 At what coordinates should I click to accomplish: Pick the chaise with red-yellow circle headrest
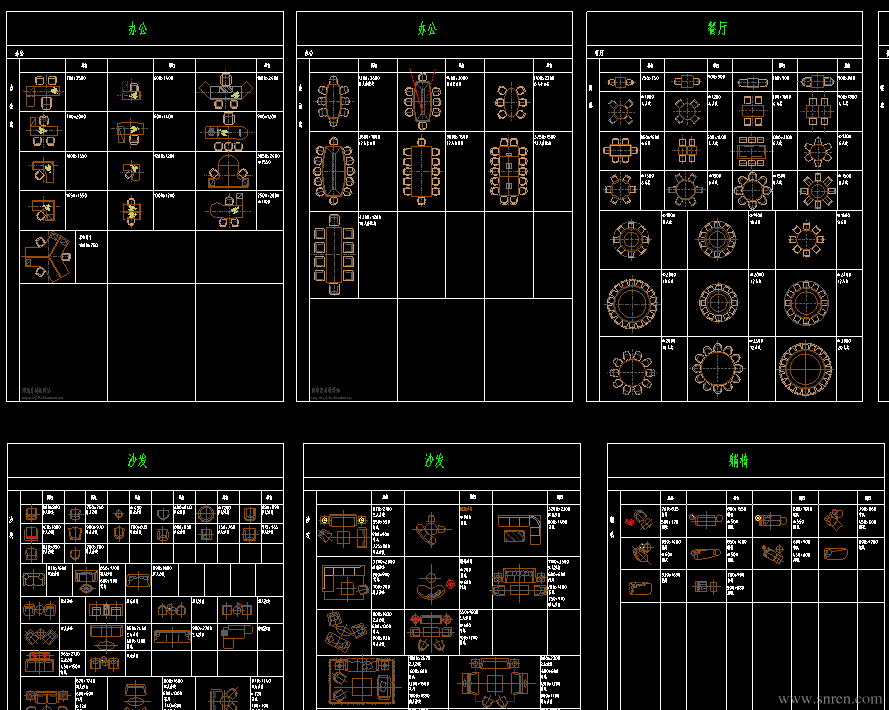pyautogui.click(x=771, y=519)
